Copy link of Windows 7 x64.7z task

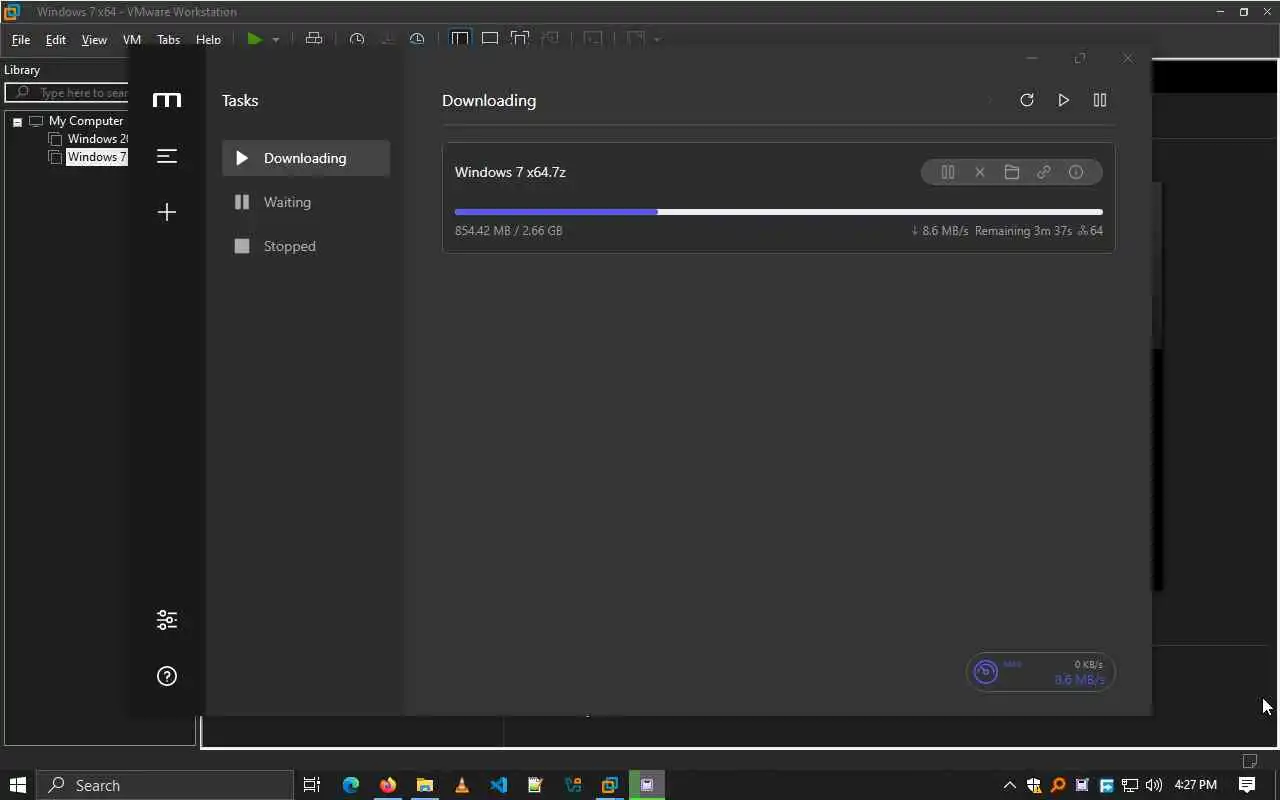(1044, 172)
